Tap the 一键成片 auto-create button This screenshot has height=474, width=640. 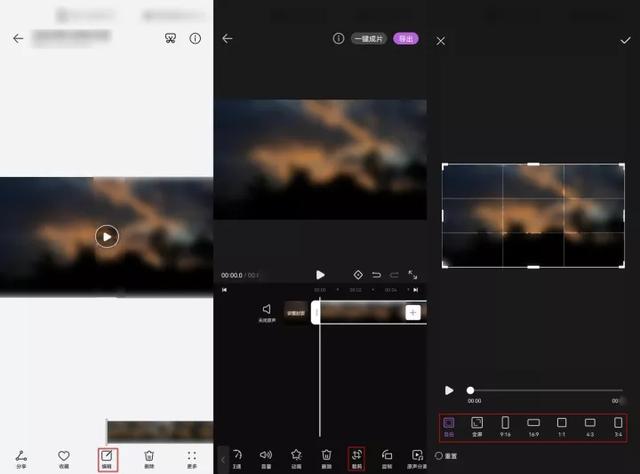click(x=368, y=39)
